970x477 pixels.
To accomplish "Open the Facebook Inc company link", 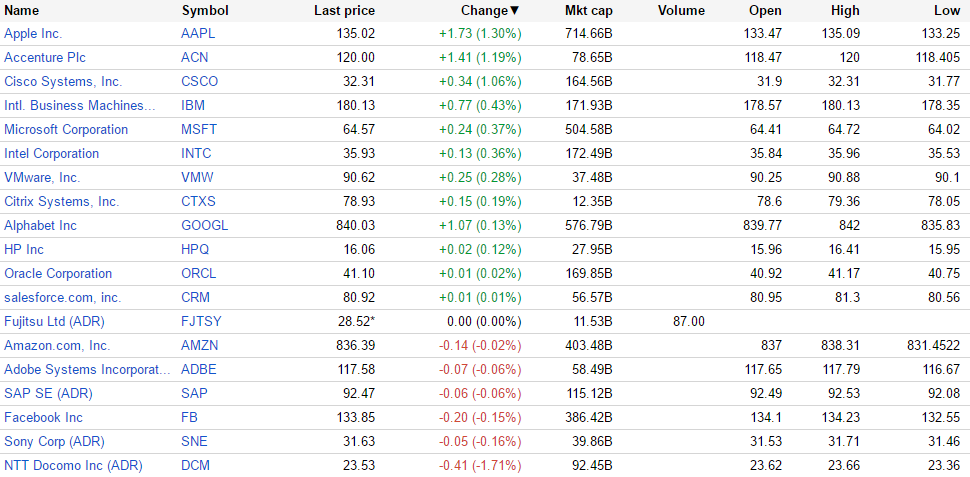I will [43, 418].
